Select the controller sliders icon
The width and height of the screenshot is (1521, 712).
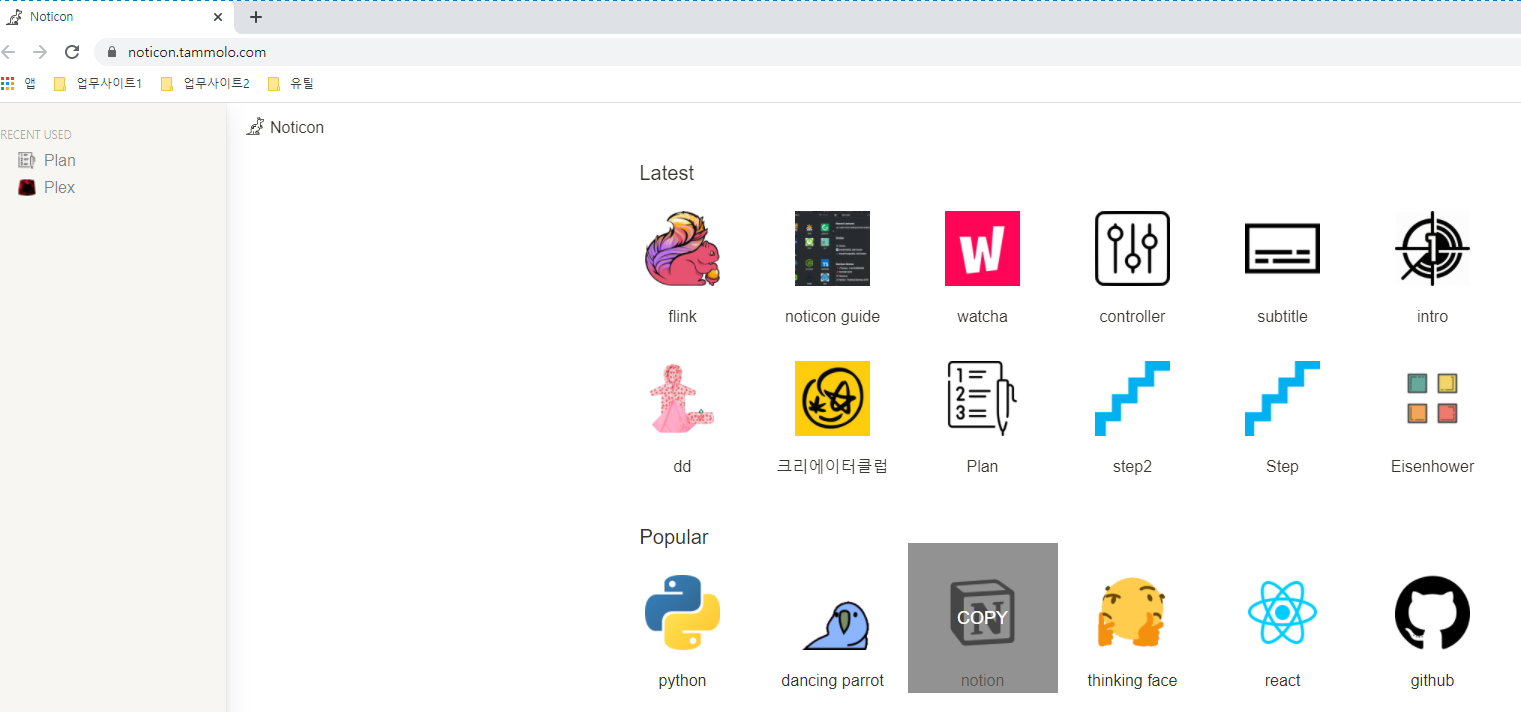tap(1132, 248)
